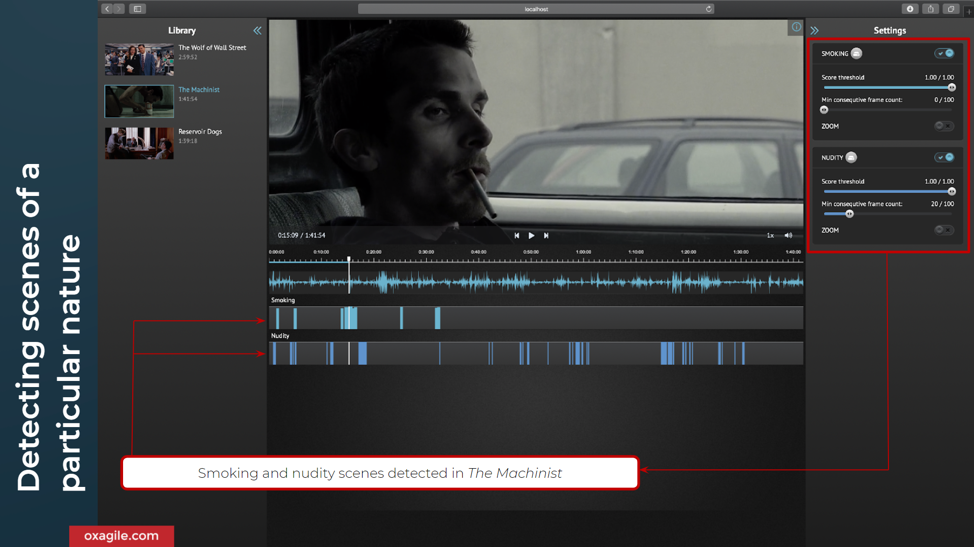Reload the localhost page
The image size is (974, 547).
(708, 9)
